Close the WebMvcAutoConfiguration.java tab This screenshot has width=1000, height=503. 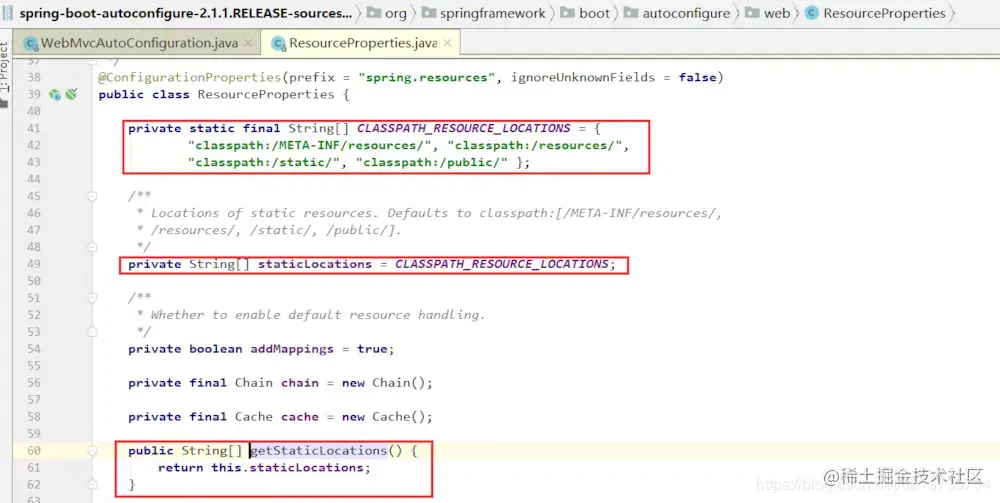pyautogui.click(x=248, y=43)
